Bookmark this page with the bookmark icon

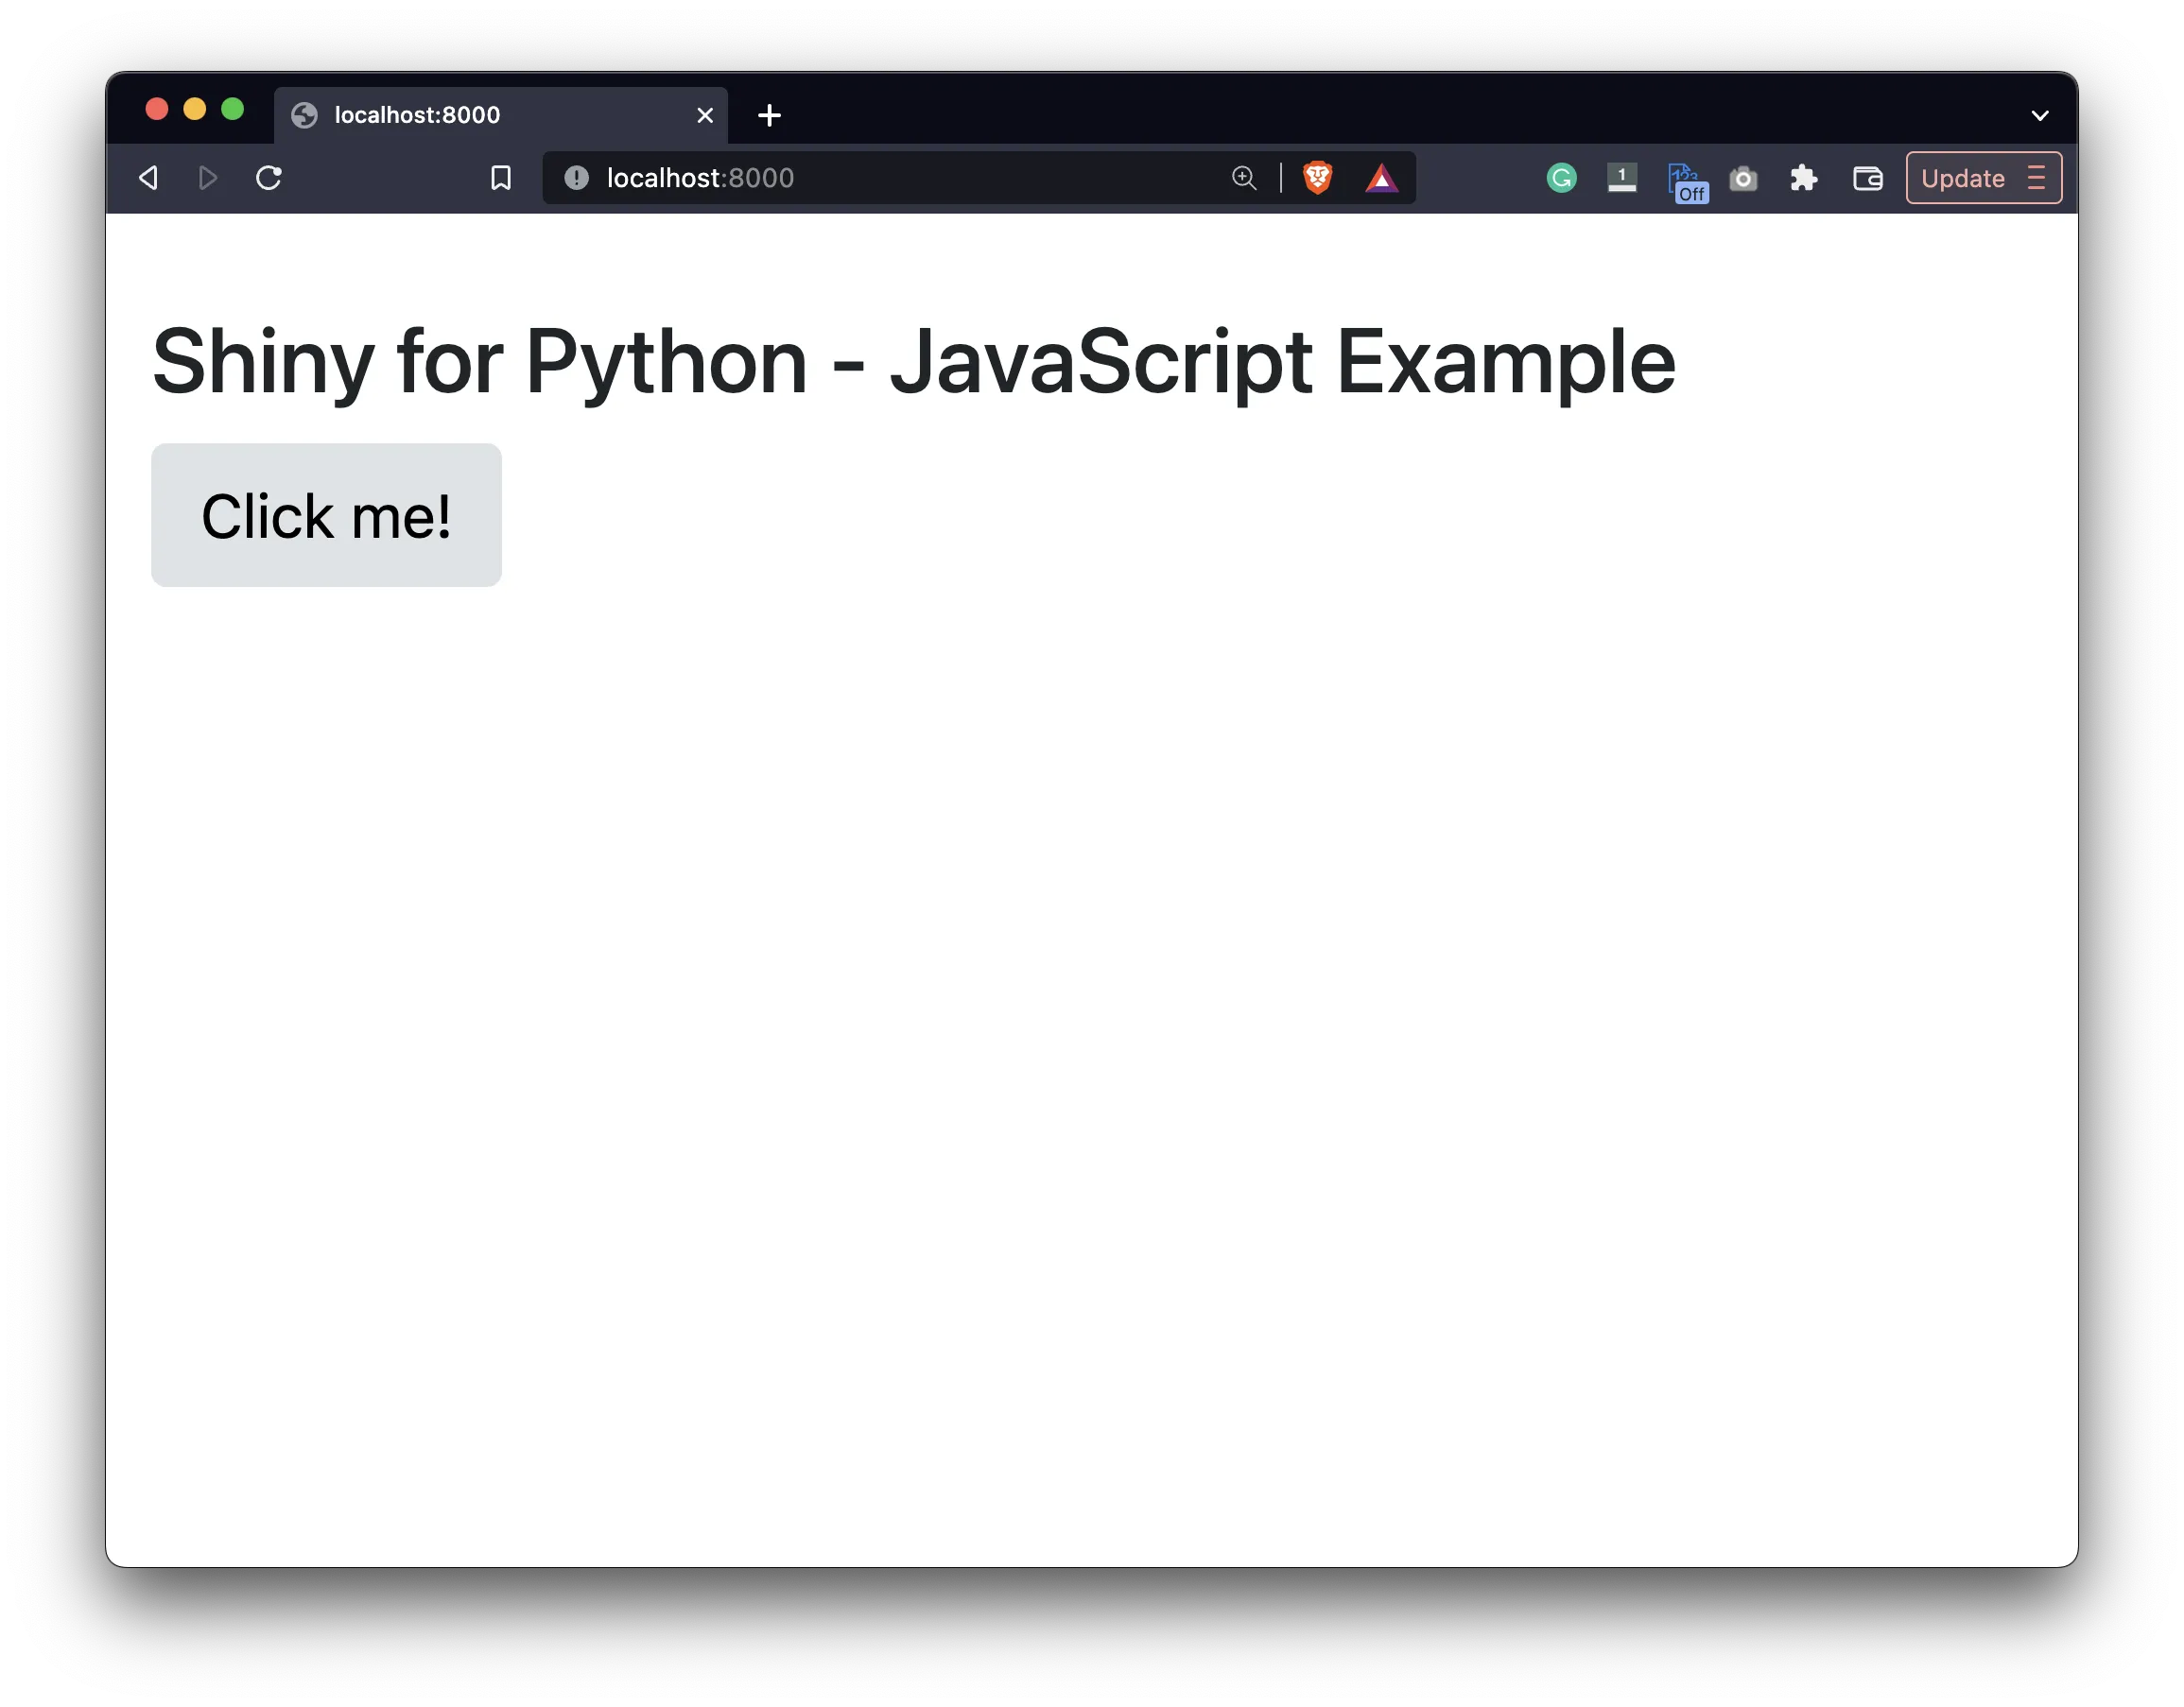(x=501, y=178)
